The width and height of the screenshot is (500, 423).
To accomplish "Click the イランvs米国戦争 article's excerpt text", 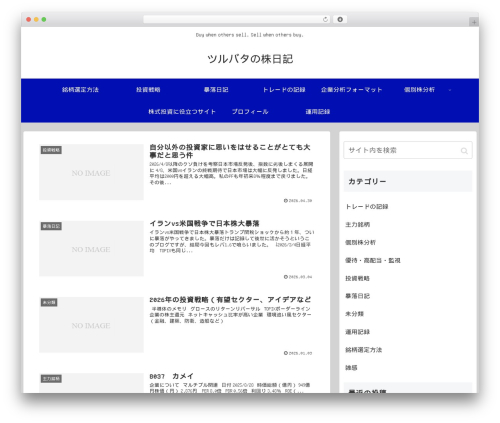I will pos(232,241).
